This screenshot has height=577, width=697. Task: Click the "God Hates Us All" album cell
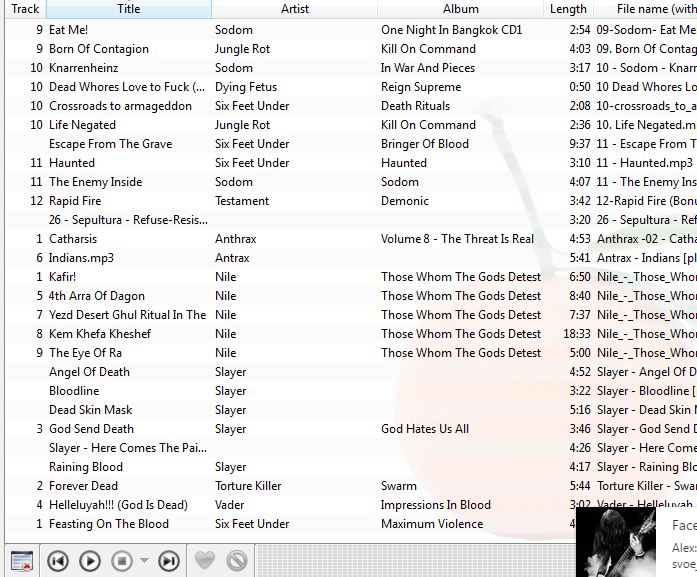click(x=425, y=429)
